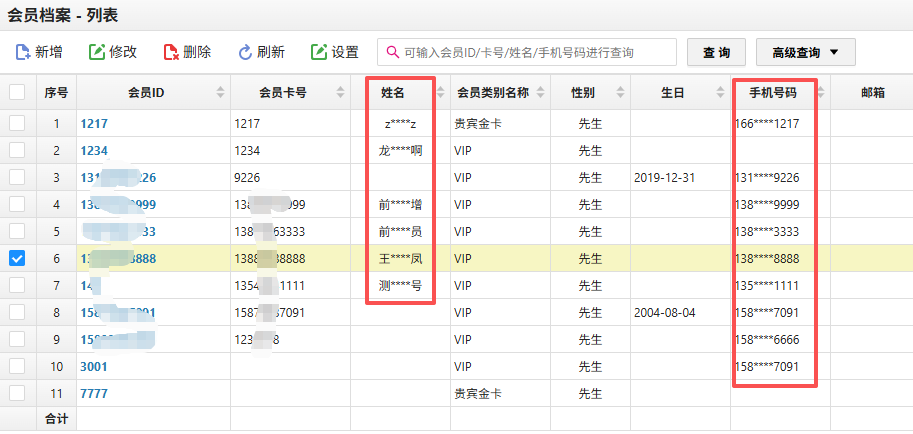
Task: Toggle the select-all checkbox in header
Action: coord(17,93)
